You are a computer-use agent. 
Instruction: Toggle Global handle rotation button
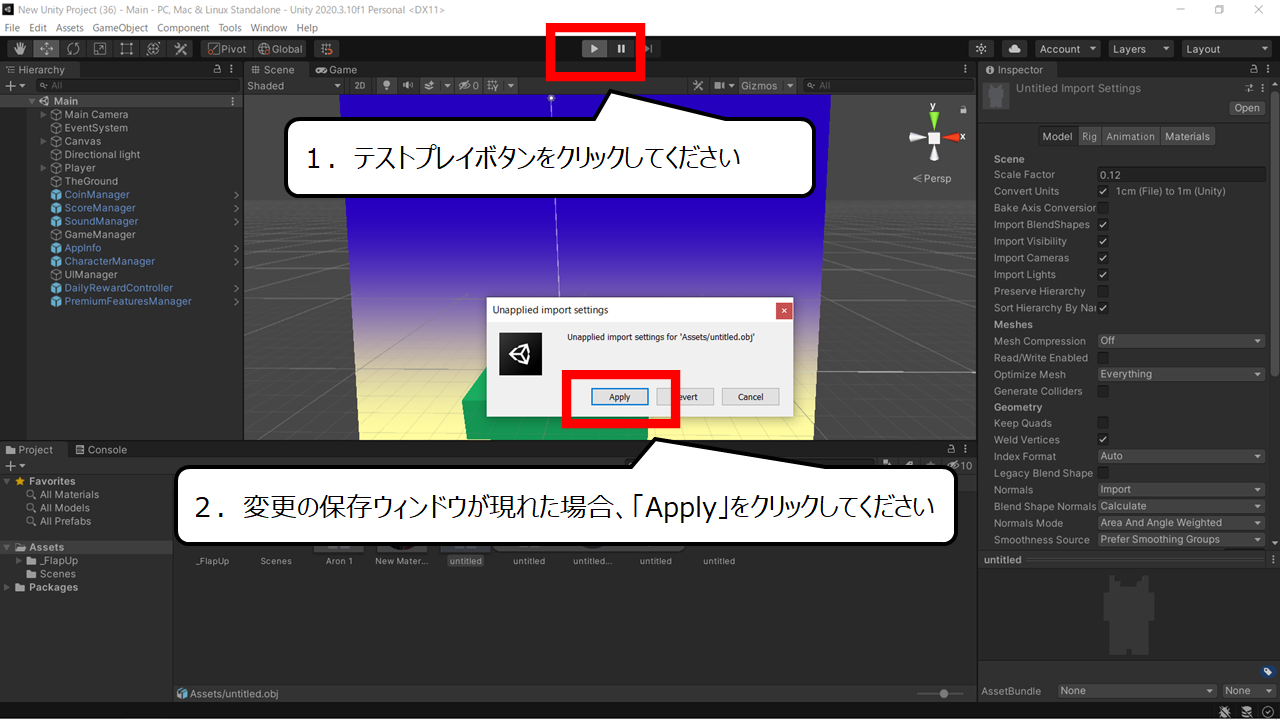280,49
